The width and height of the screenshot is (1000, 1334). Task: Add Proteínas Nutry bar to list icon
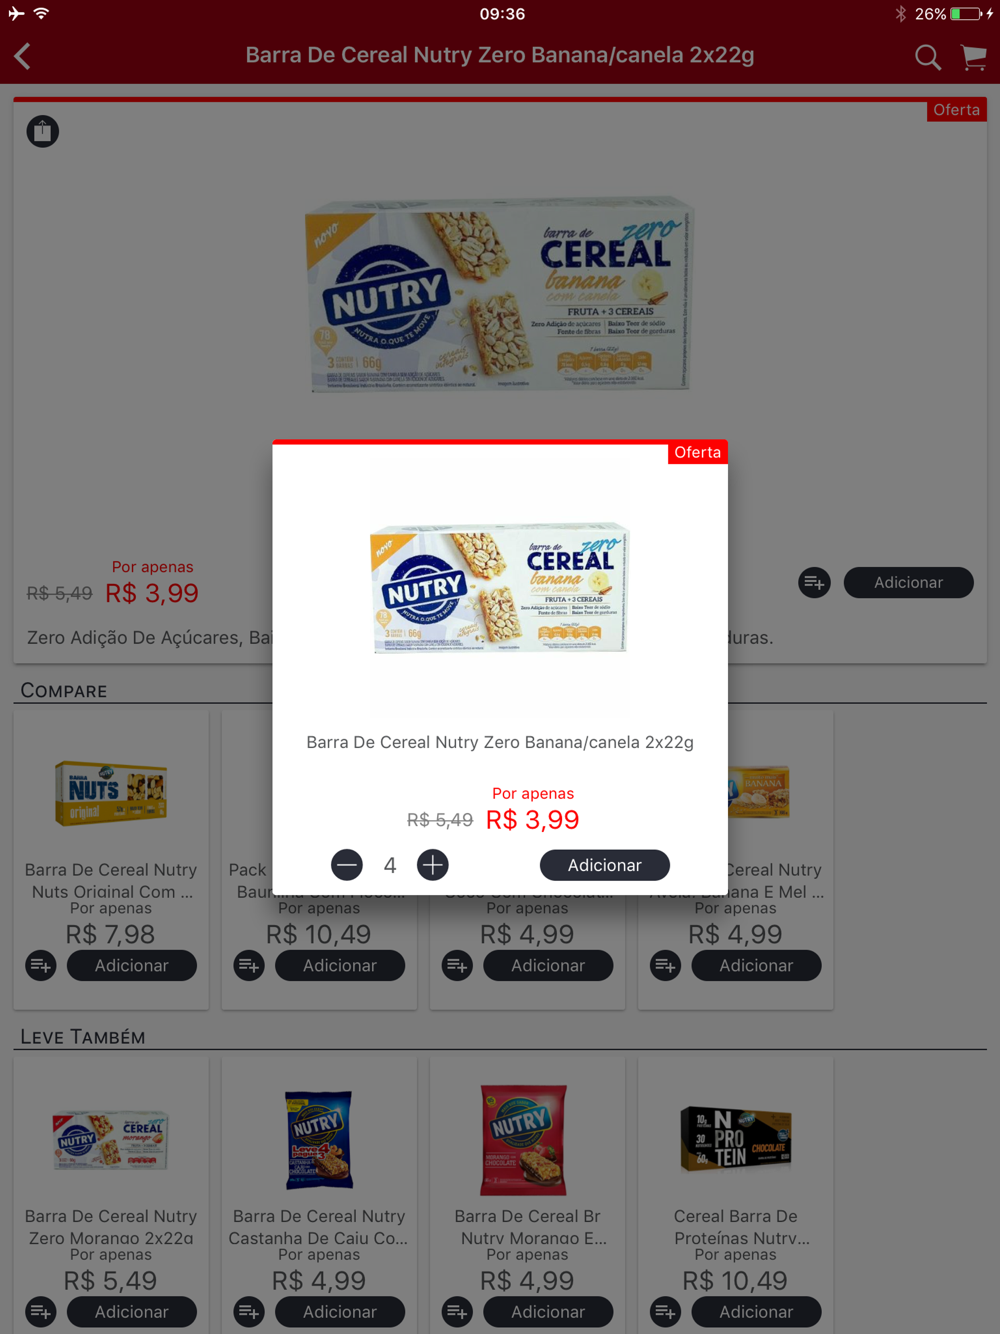click(x=665, y=1312)
